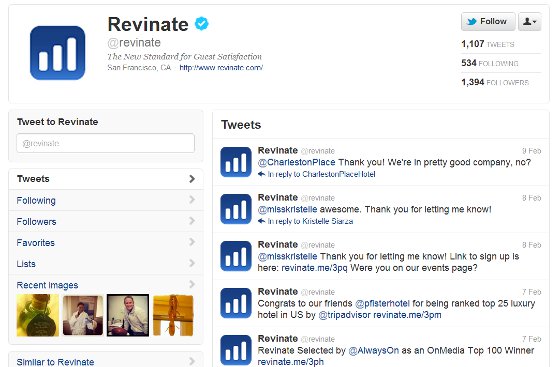Click the avatar on the 'awesome. Thank you' tweet
The width and height of the screenshot is (560, 367).
236,209
